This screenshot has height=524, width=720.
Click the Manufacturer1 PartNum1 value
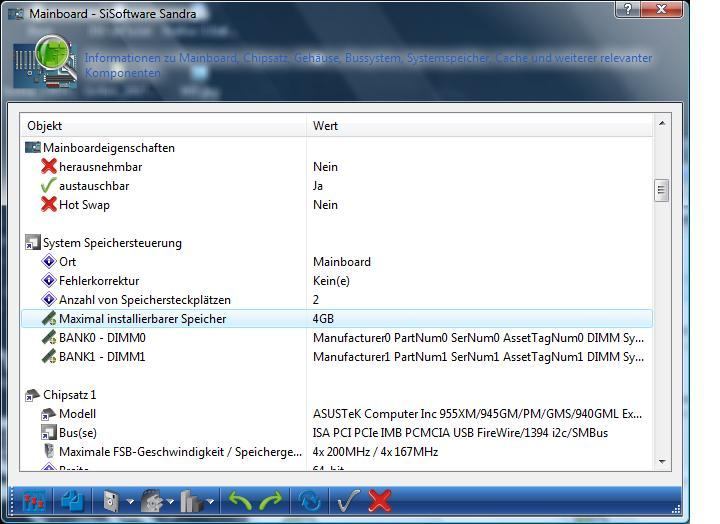coord(478,357)
